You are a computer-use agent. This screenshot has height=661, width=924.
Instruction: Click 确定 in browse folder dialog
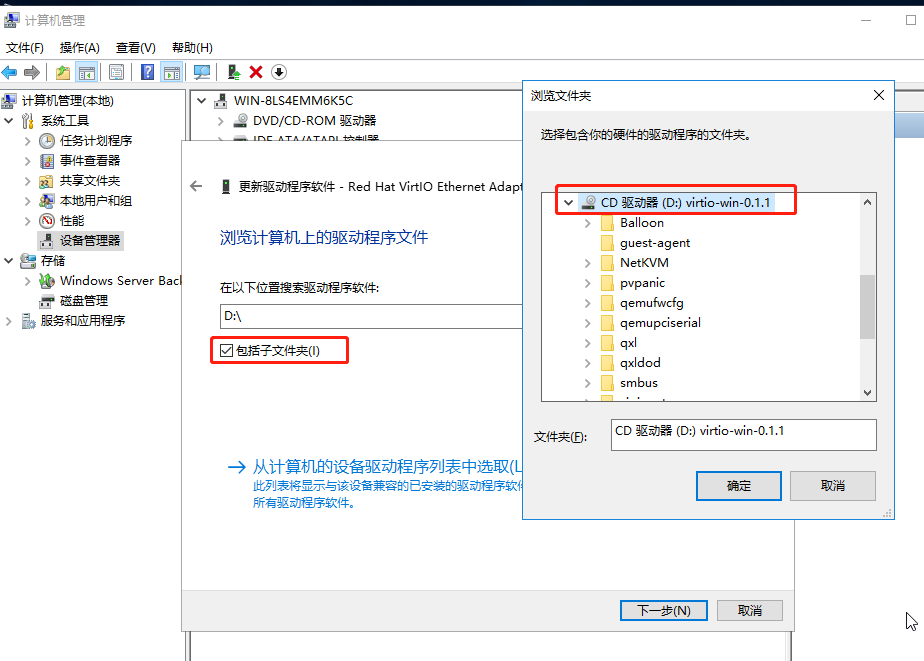(x=739, y=486)
